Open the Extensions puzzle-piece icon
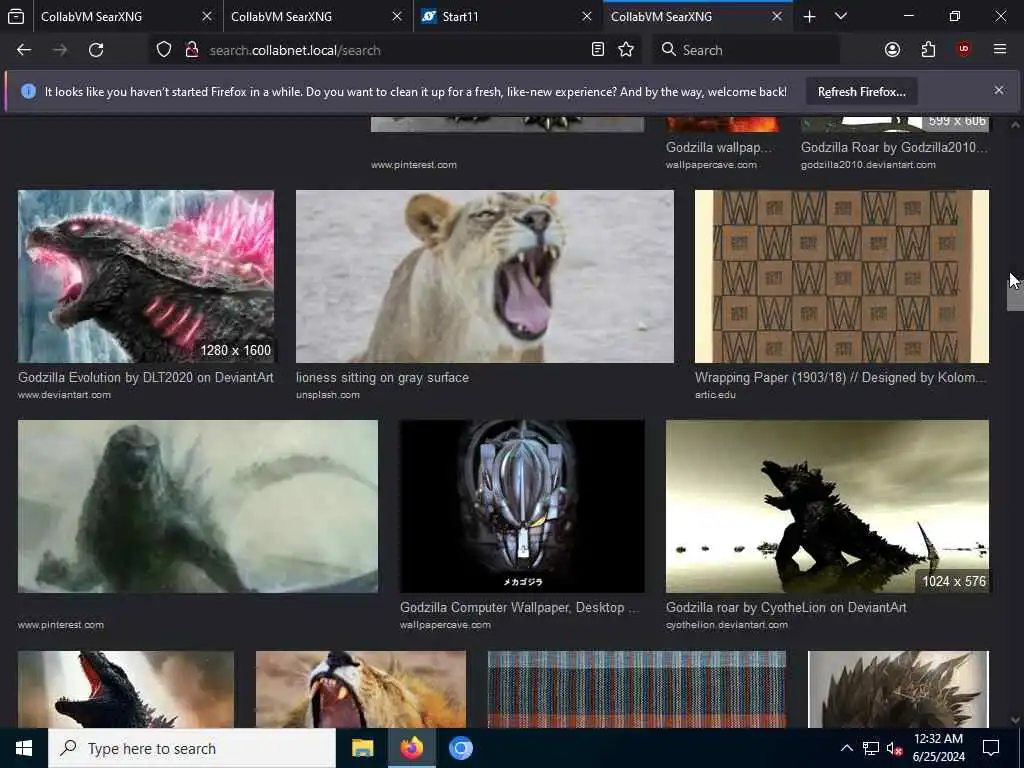 pos(928,50)
